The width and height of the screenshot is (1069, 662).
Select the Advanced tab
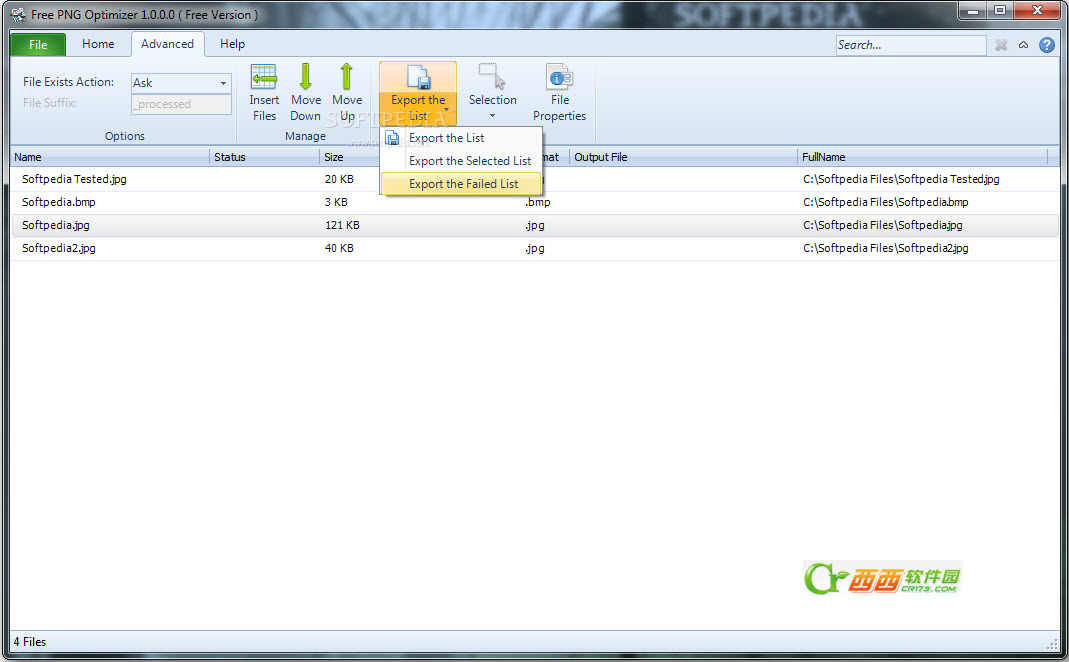point(167,44)
